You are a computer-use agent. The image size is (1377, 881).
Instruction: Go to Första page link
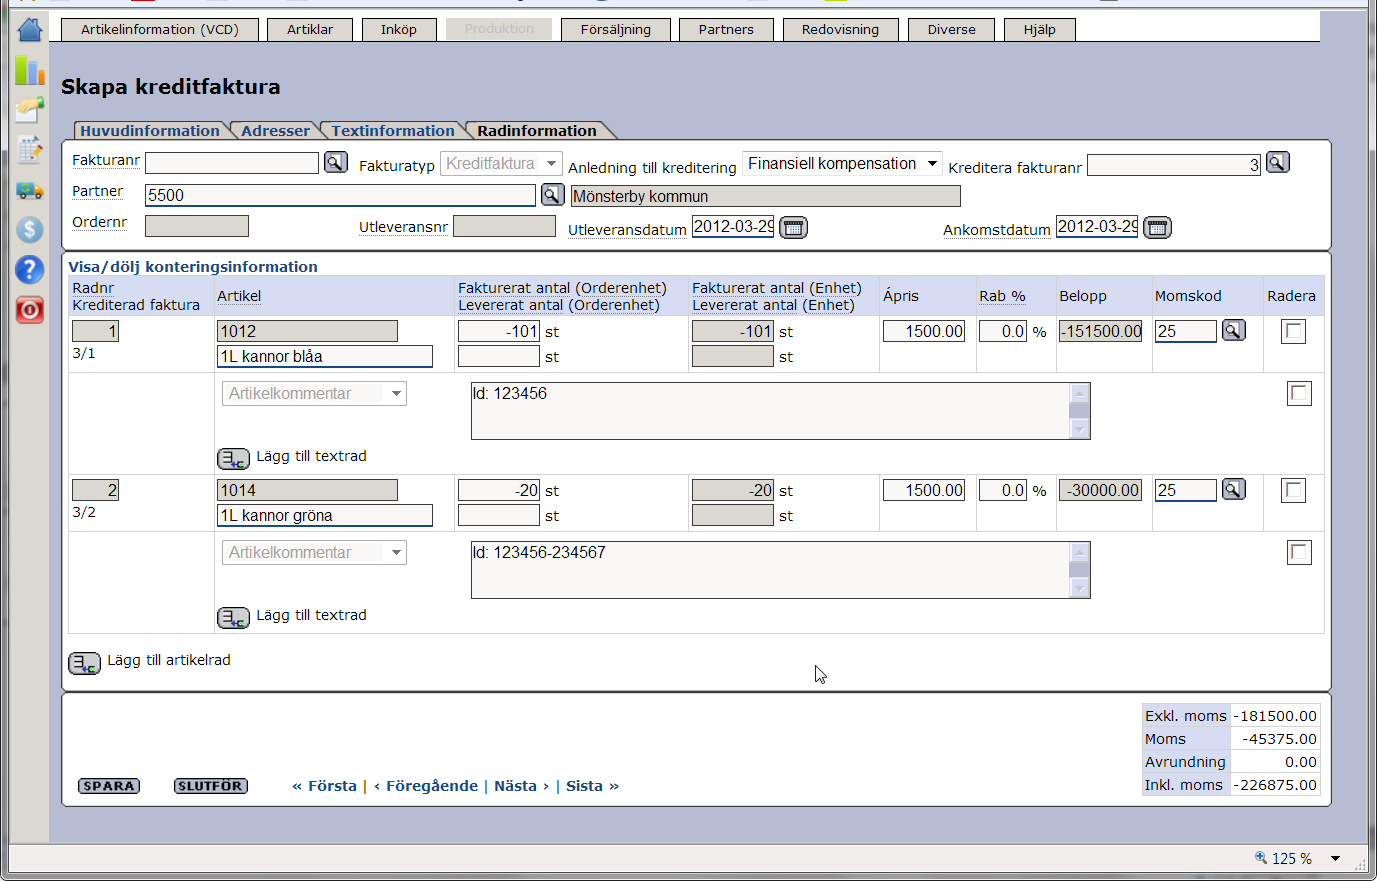pos(324,786)
